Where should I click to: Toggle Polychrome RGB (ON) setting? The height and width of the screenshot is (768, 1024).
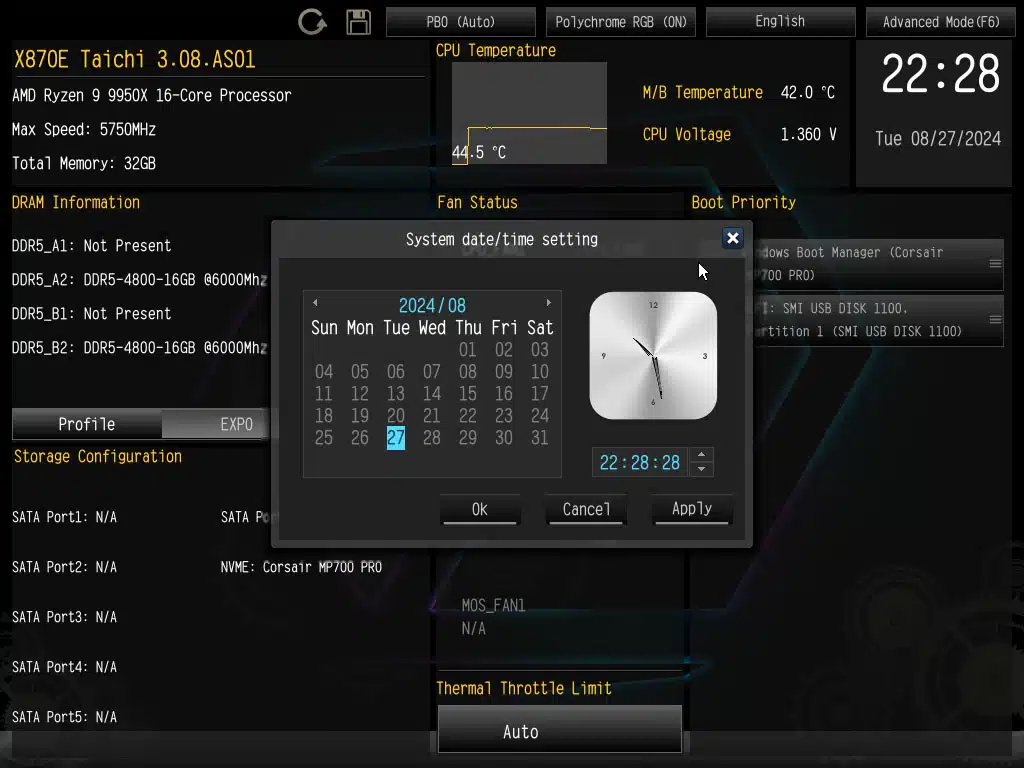621,22
